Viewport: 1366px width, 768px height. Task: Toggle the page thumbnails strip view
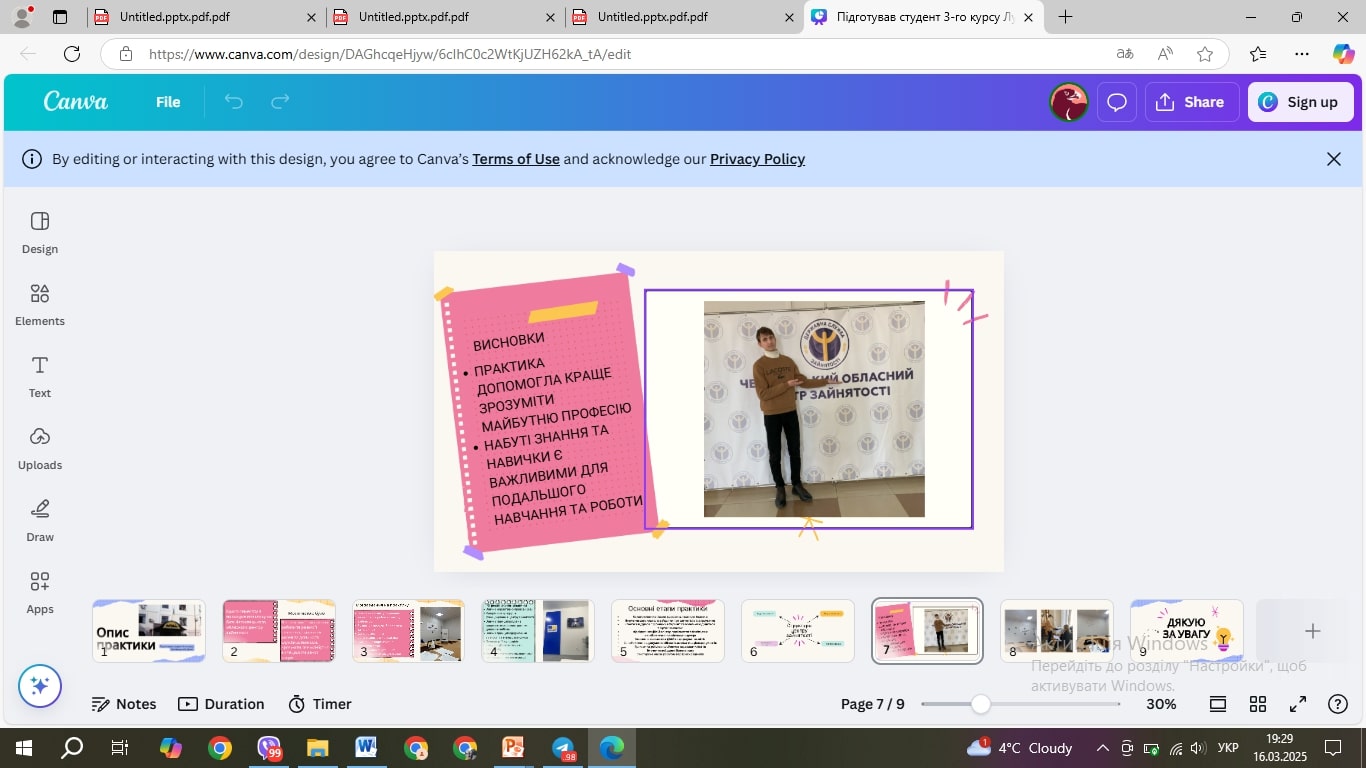pyautogui.click(x=1218, y=704)
